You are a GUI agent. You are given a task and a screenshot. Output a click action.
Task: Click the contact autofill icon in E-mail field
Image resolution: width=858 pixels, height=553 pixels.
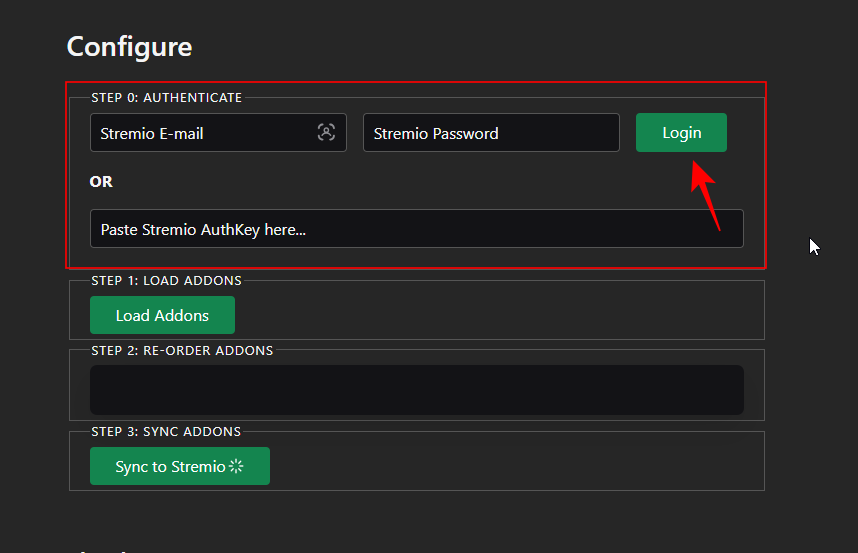click(x=326, y=132)
